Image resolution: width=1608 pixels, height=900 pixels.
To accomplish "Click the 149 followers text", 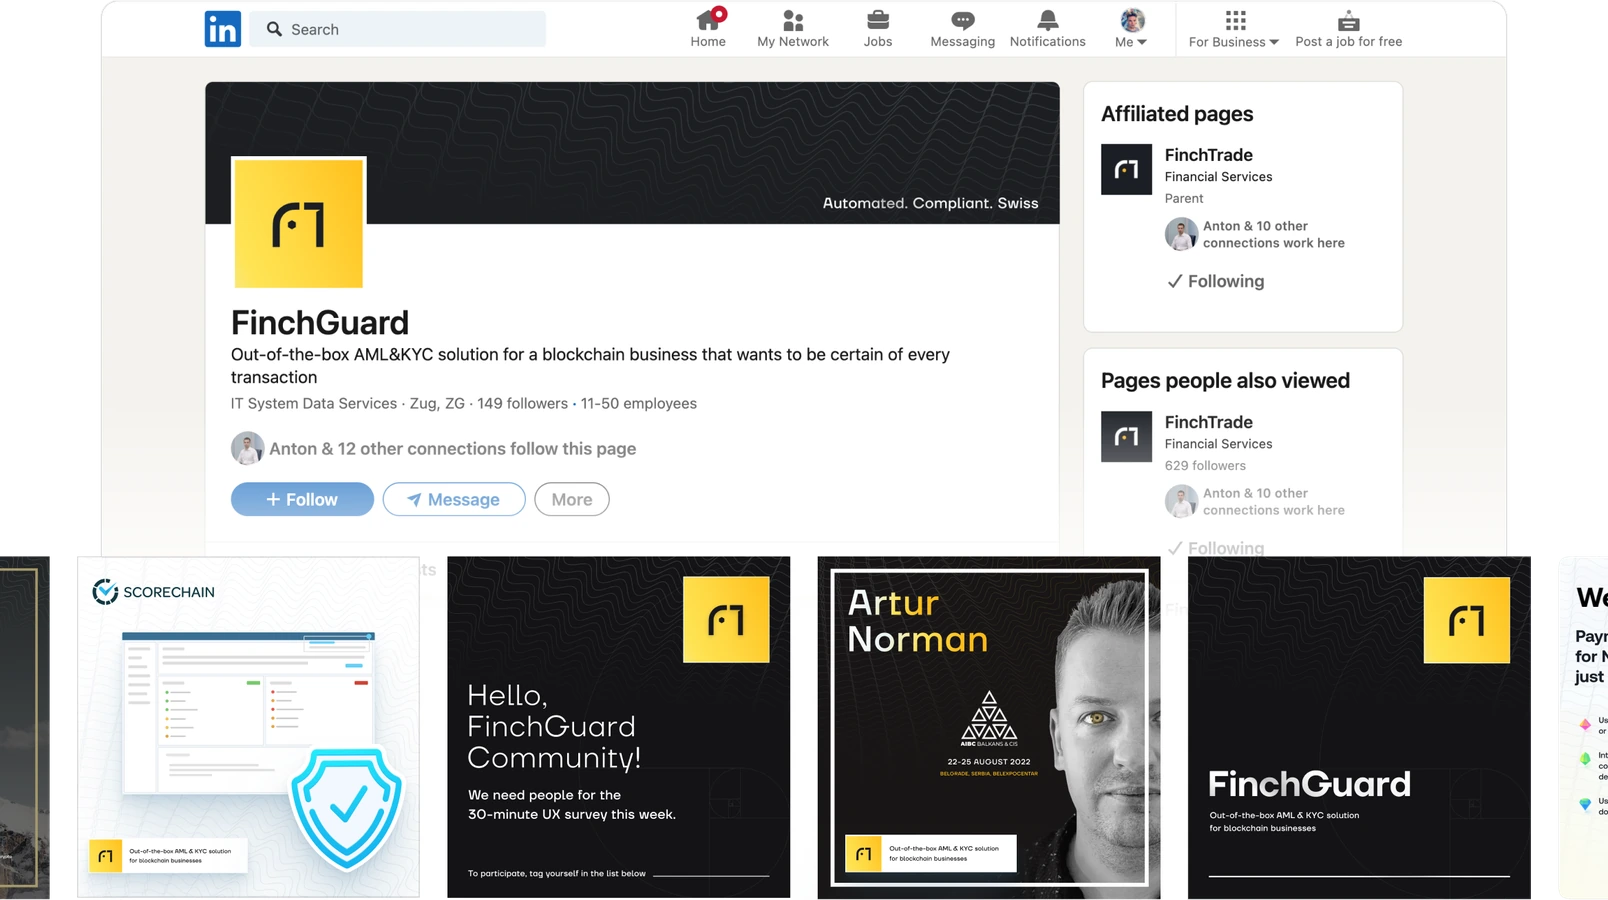I will (522, 403).
